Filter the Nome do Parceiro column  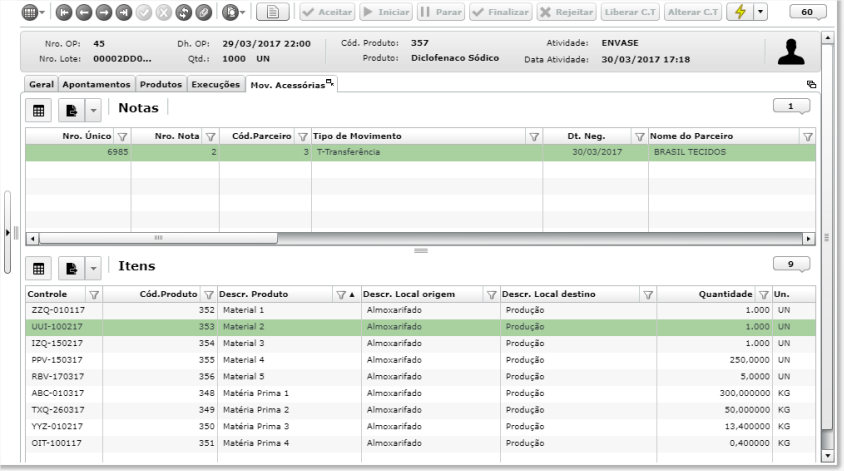(x=807, y=137)
